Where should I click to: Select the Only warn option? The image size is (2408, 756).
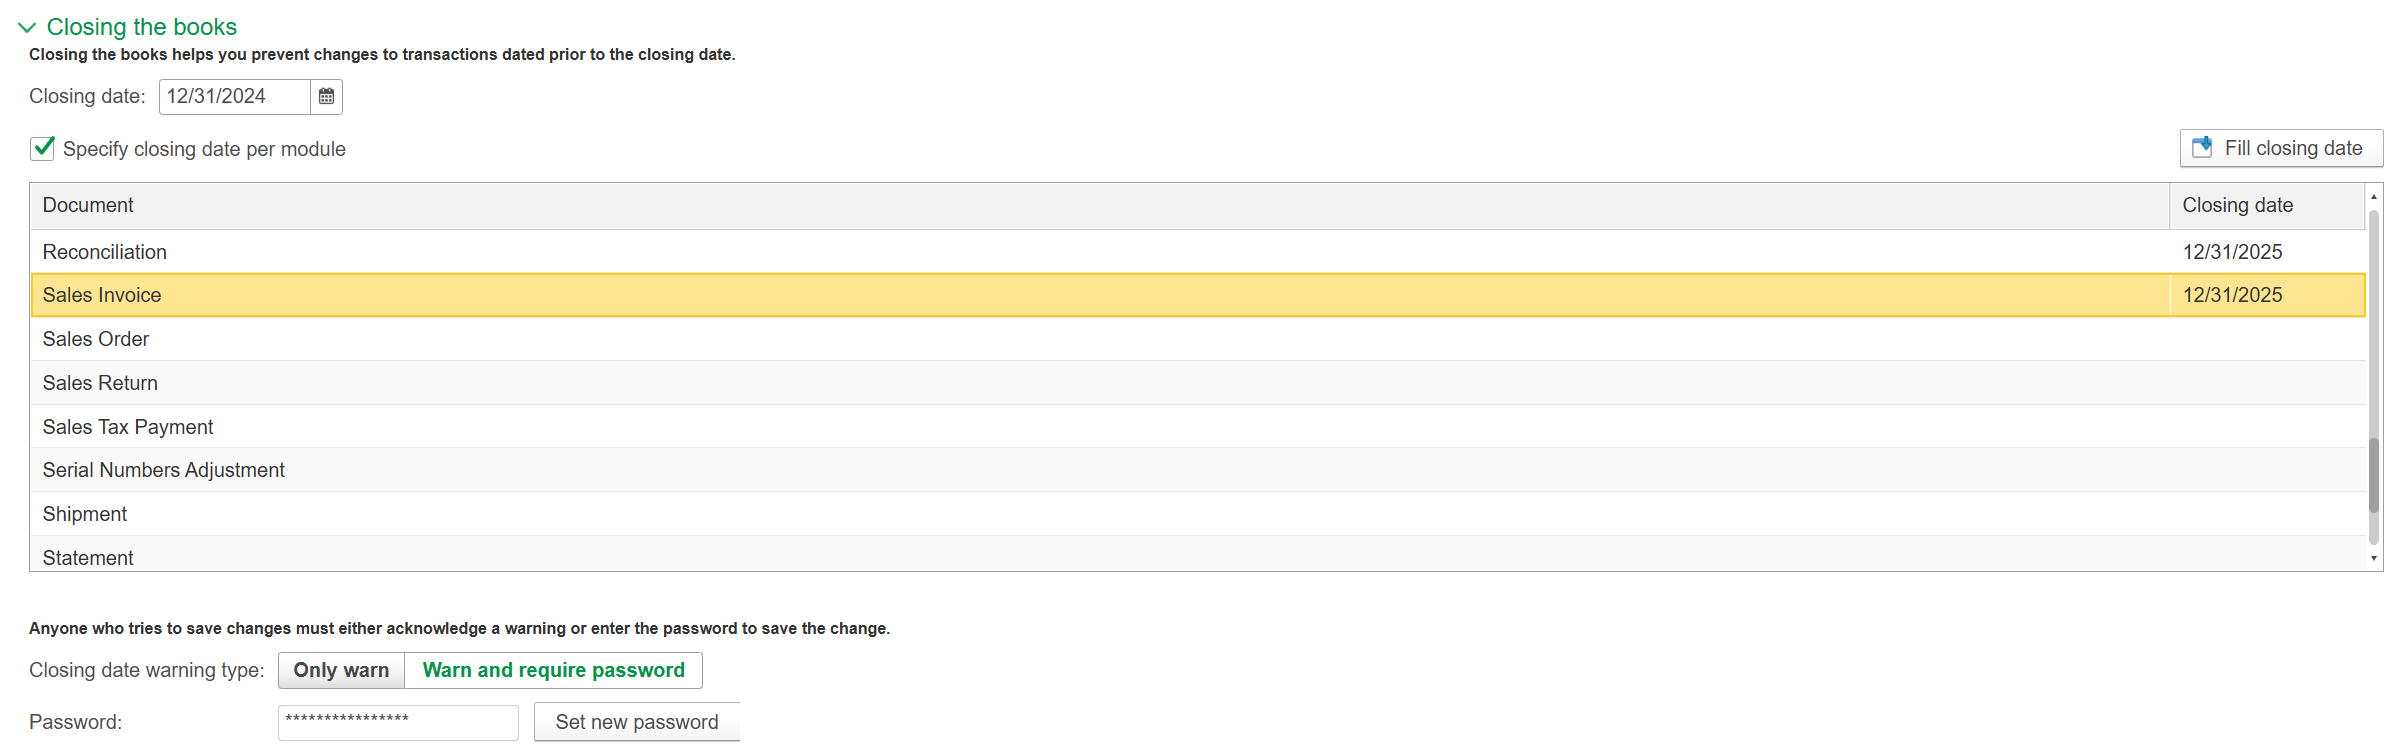pos(341,670)
